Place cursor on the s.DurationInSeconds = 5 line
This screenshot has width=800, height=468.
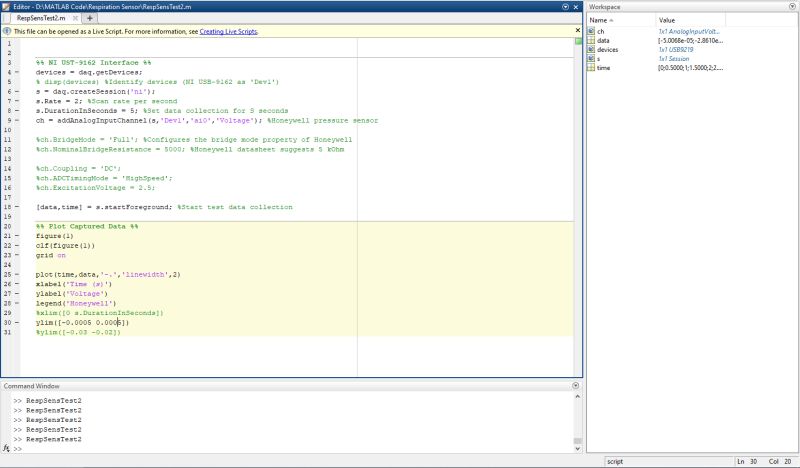tap(162, 111)
